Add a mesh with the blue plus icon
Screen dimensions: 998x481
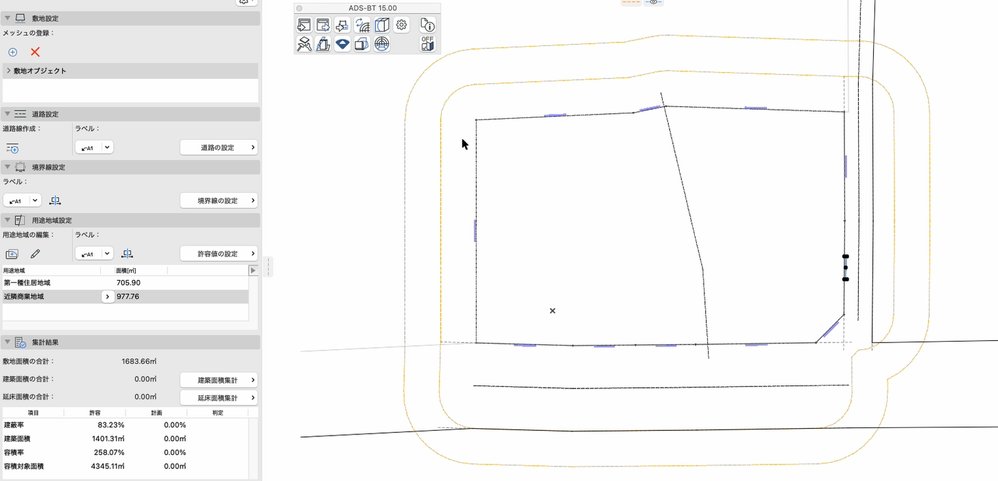[x=12, y=52]
